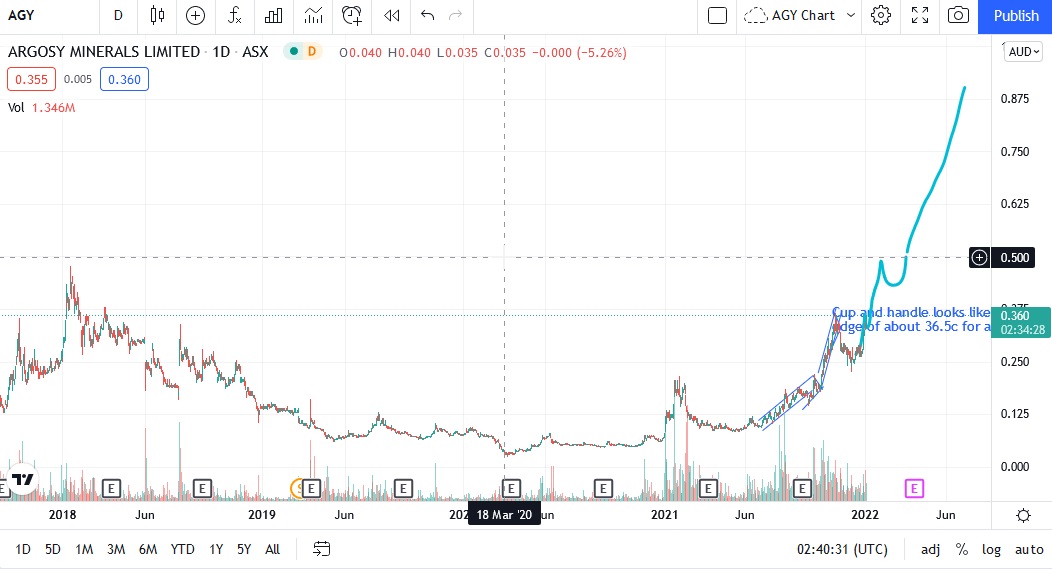Image resolution: width=1052 pixels, height=569 pixels.
Task: Click the redo arrow icon
Action: 456,15
